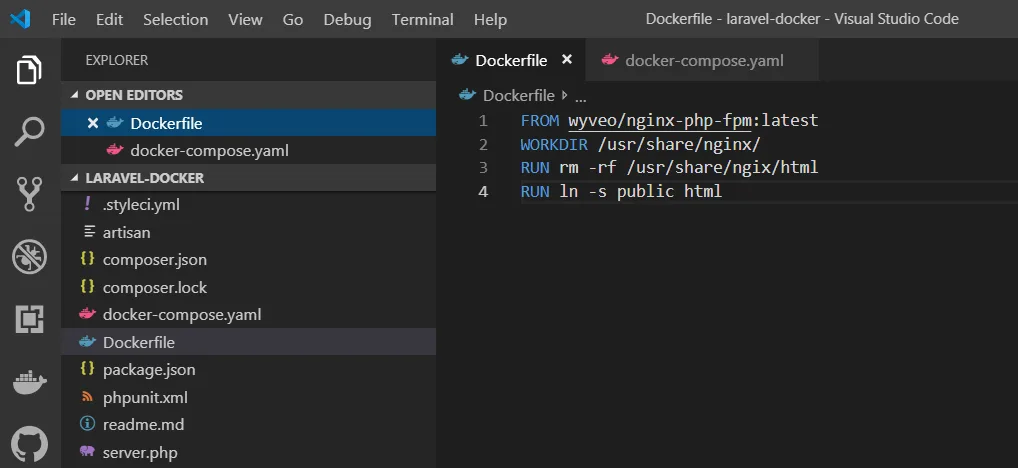
Task: Click the breadcrumb Dockerfile whale icon
Action: pyautogui.click(x=467, y=95)
